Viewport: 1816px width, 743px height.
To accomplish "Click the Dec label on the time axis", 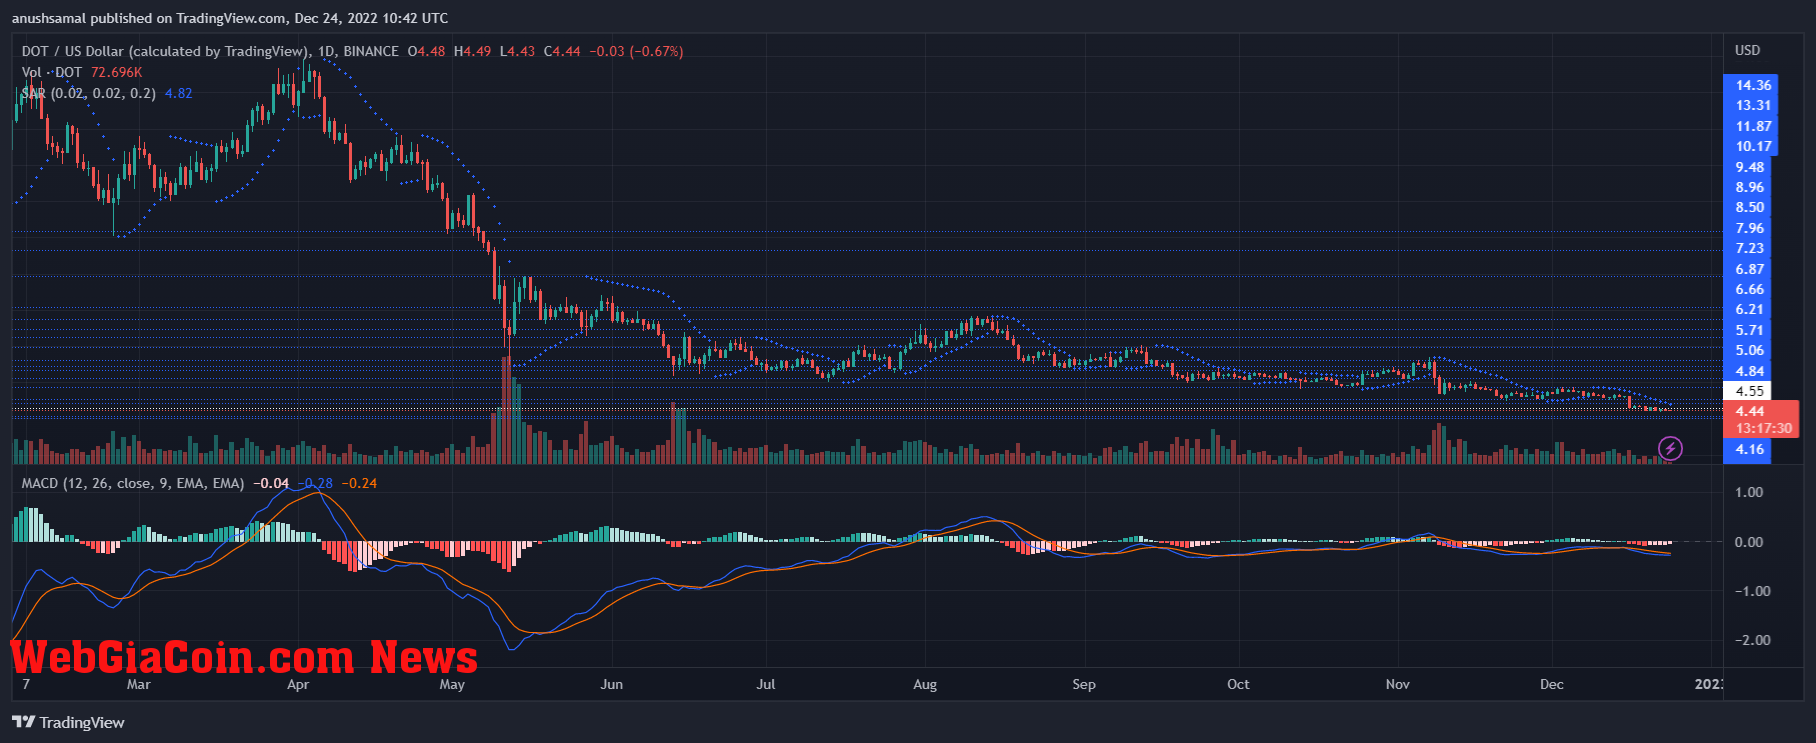I will pos(1552,684).
